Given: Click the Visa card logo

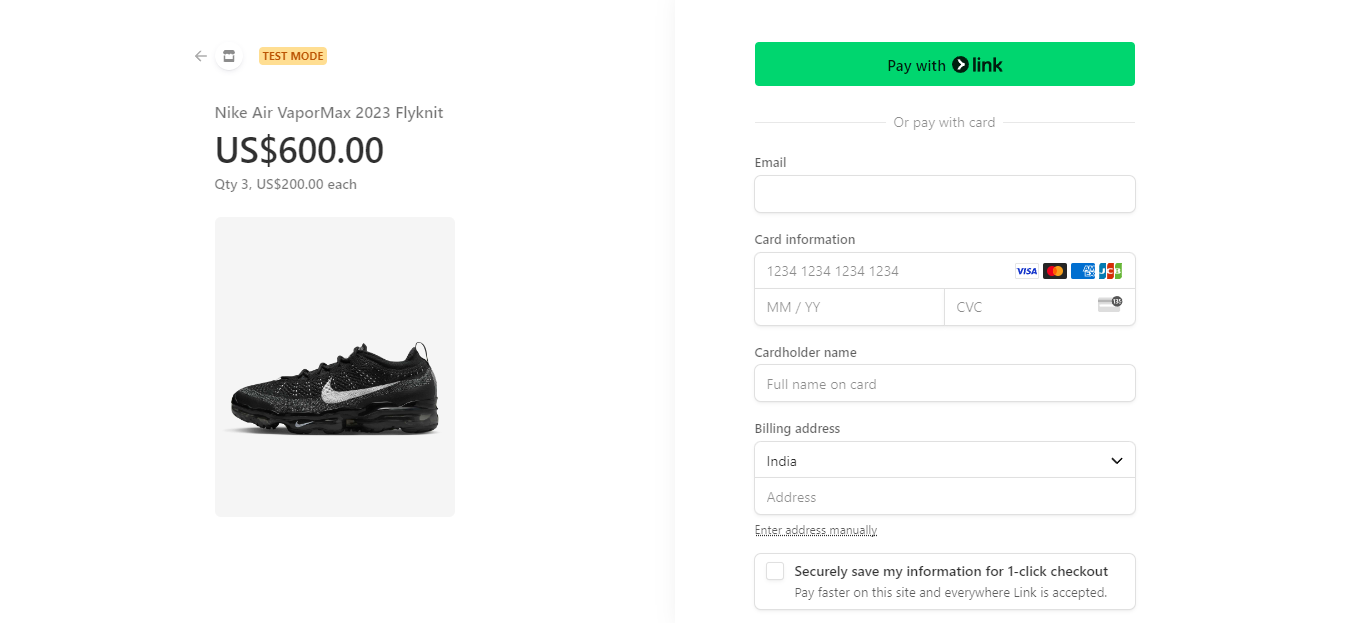Looking at the screenshot, I should tap(1026, 271).
